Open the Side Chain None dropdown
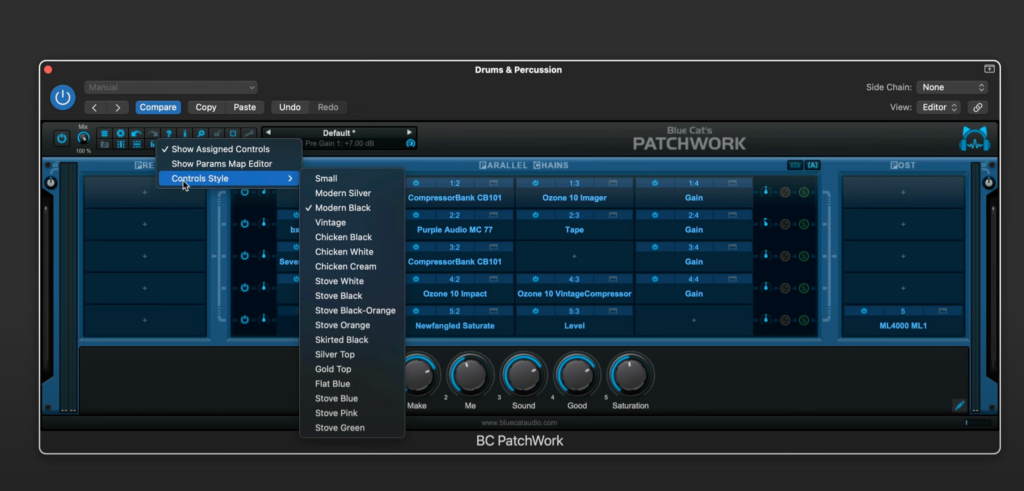1024x491 pixels. (952, 87)
